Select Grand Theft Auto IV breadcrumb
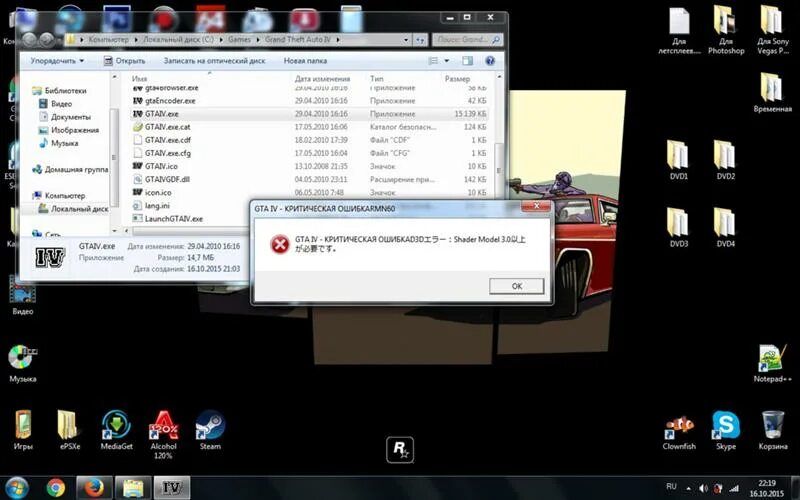Screen dimensions: 800x500 coord(298,39)
